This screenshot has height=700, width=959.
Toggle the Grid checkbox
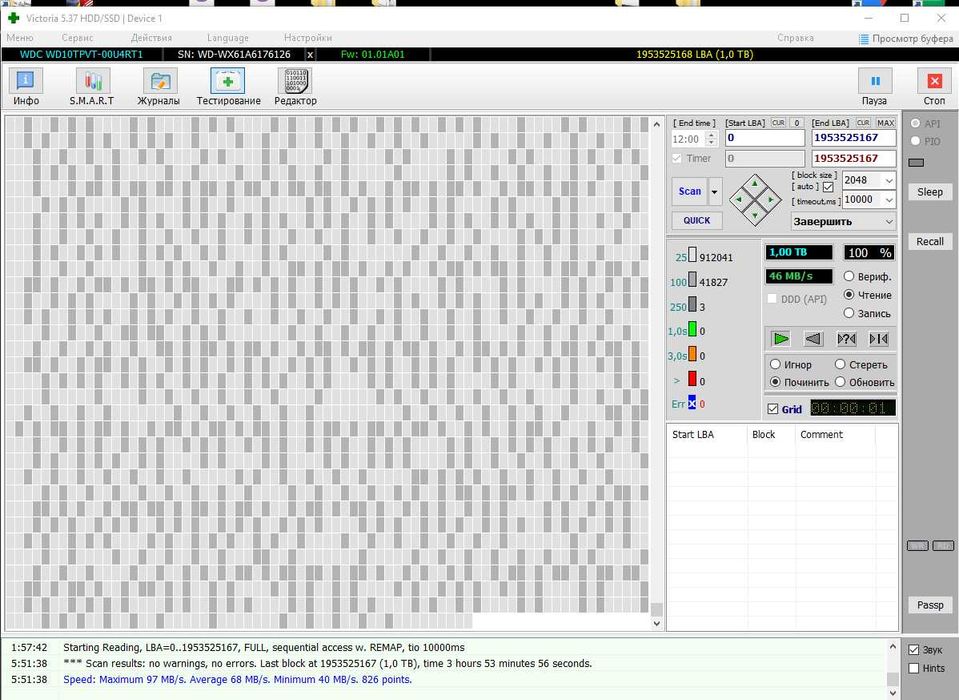[772, 409]
